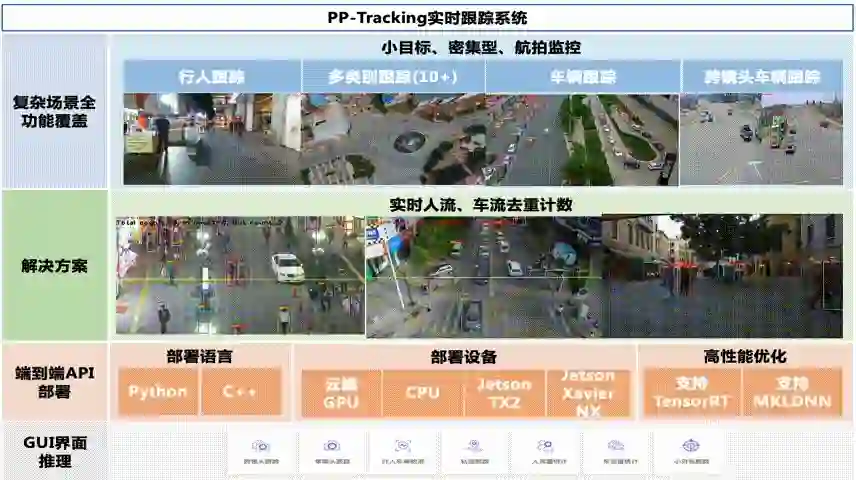Open the indoor pedestrian tracking thumbnail
Viewport: 856px width, 480px height.
pos(212,139)
